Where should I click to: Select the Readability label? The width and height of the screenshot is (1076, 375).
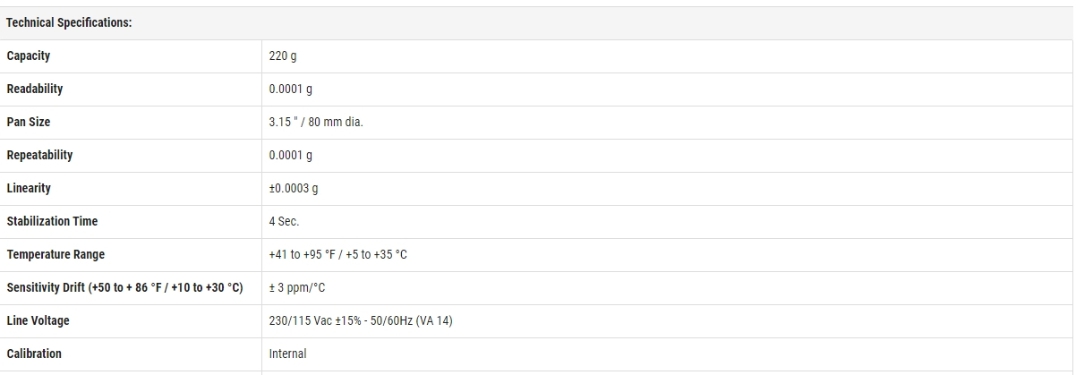pos(34,89)
